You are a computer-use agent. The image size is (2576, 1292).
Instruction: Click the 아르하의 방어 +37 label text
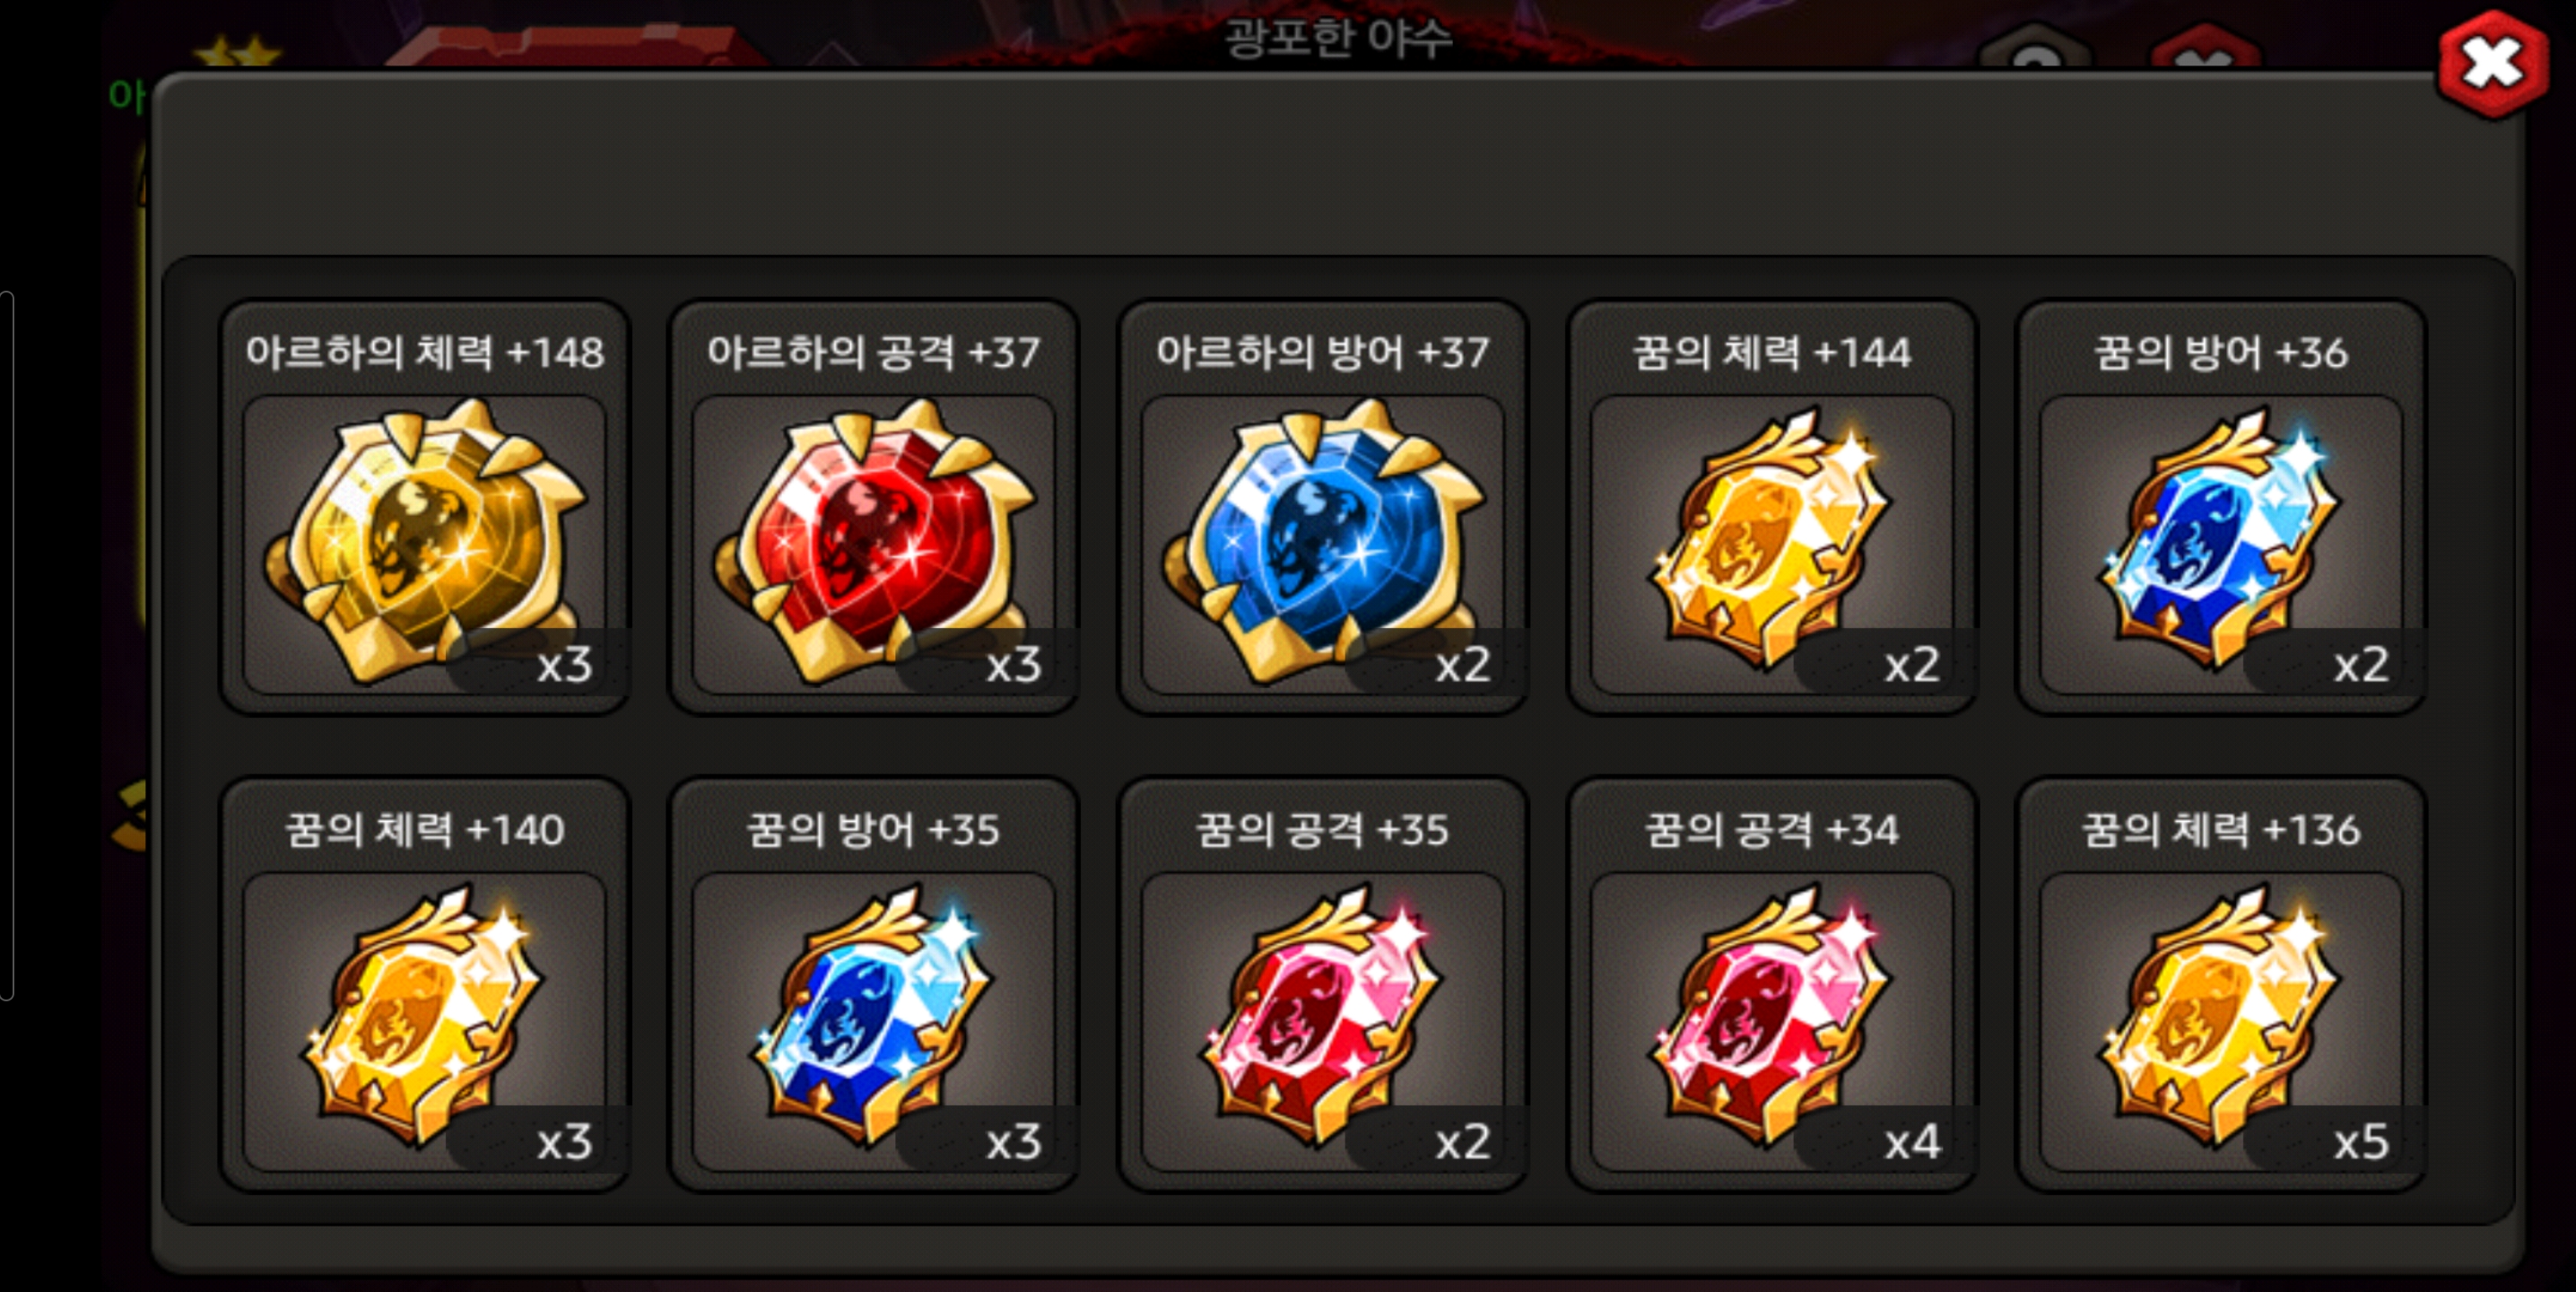(x=1323, y=352)
